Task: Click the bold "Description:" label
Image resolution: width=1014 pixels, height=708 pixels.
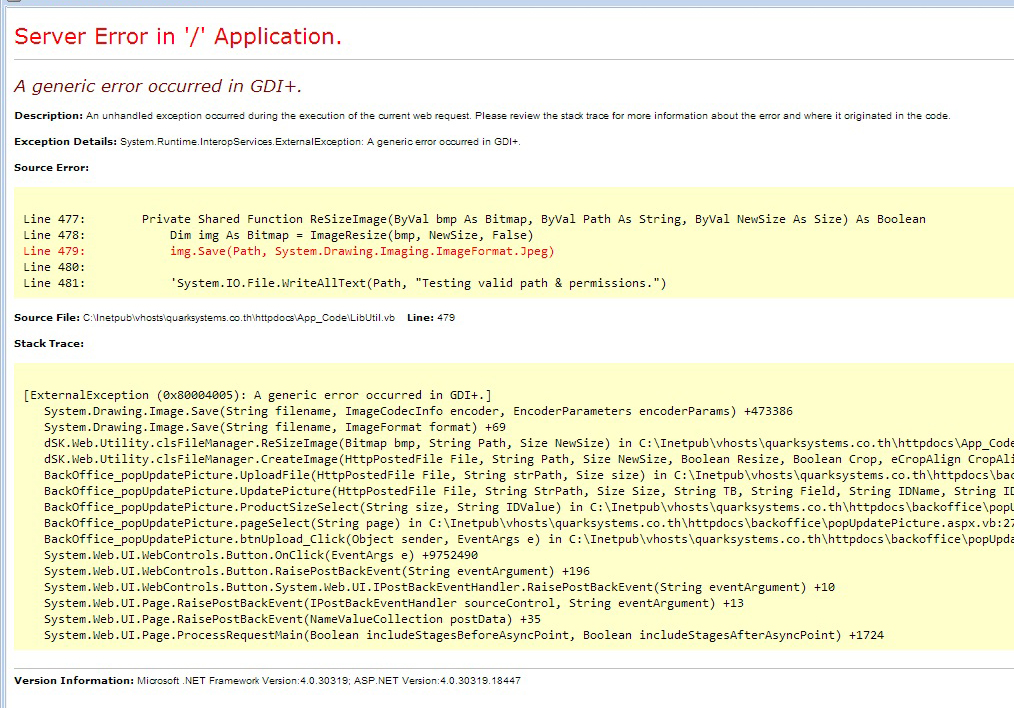Action: (48, 116)
